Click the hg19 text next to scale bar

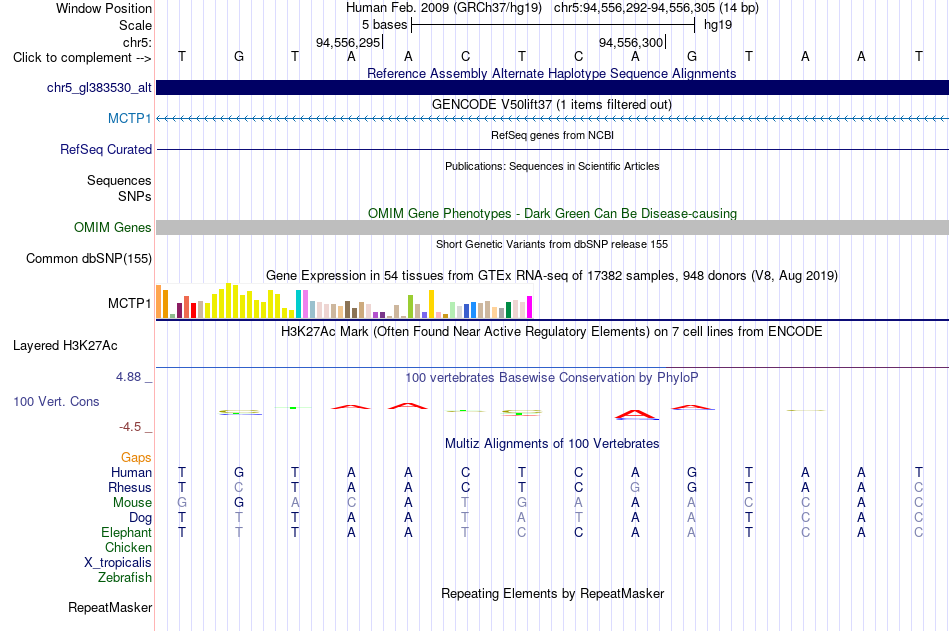pyautogui.click(x=718, y=25)
